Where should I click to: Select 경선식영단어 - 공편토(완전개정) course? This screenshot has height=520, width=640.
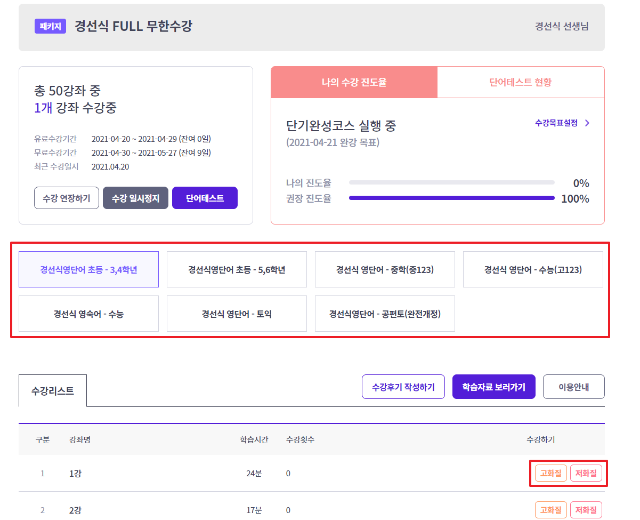[385, 314]
